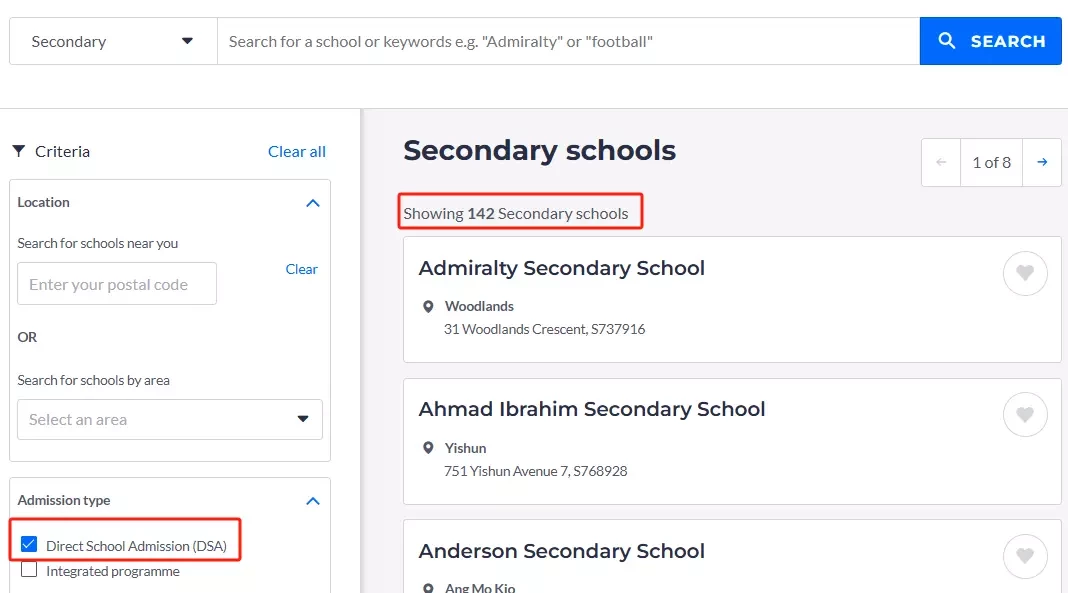This screenshot has height=593, width=1068.
Task: Click previous page arrow in pagination
Action: [x=941, y=162]
